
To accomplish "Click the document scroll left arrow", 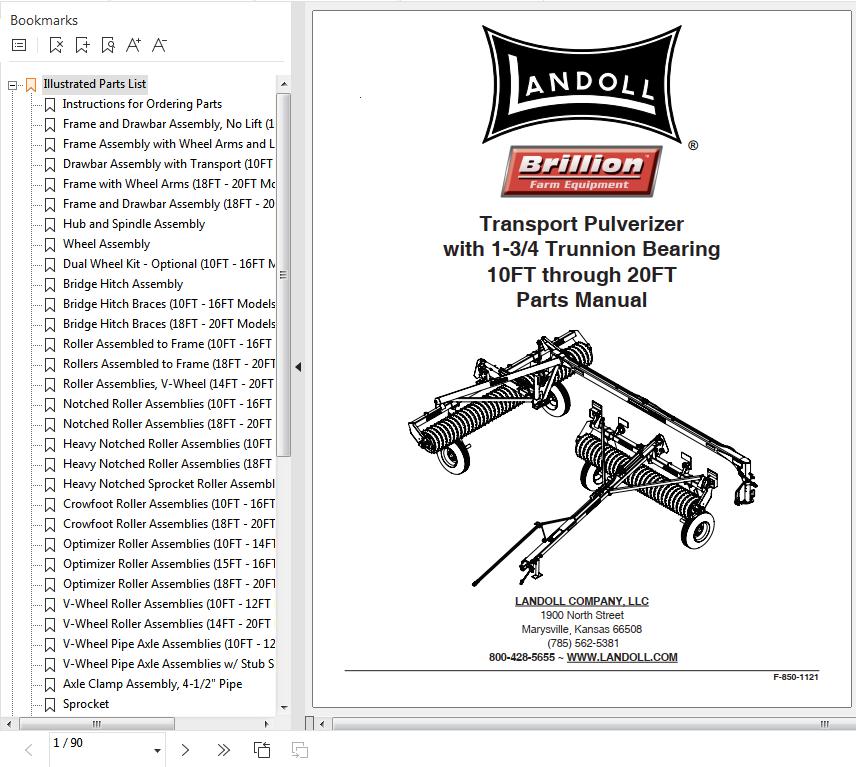I will pyautogui.click(x=322, y=724).
